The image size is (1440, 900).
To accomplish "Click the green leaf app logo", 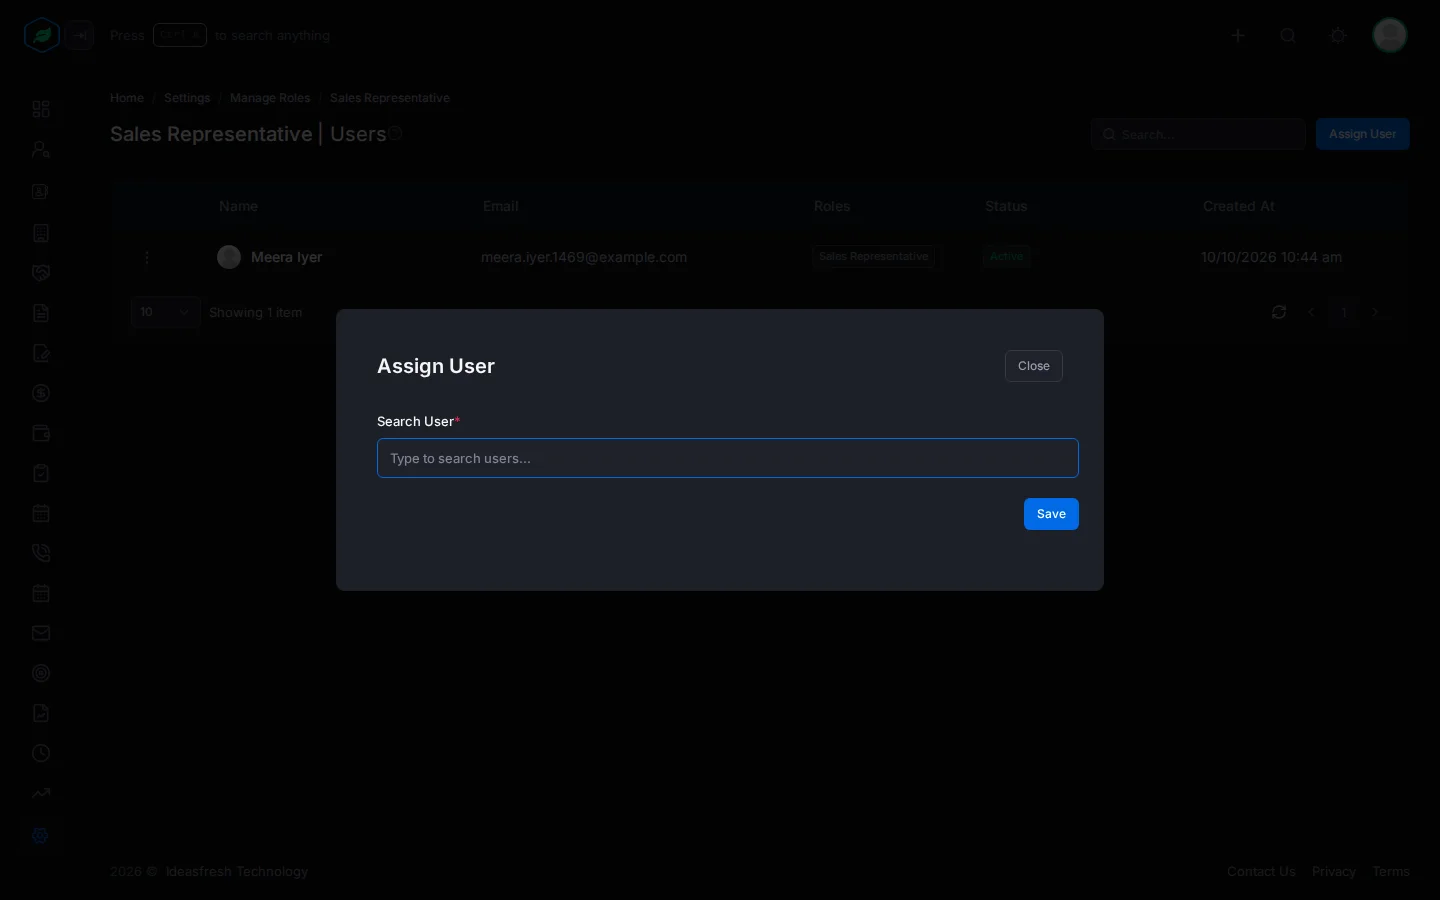I will tap(42, 35).
